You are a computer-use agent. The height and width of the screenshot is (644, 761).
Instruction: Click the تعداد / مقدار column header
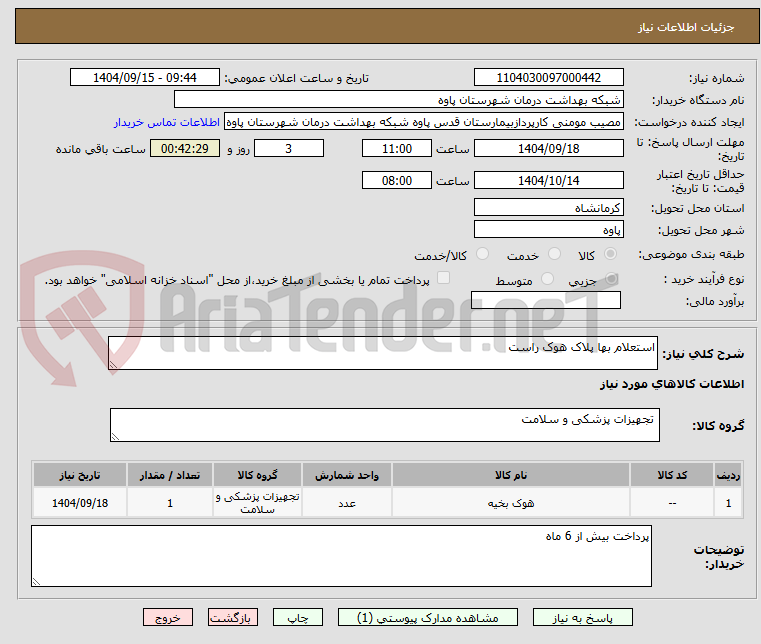(170, 475)
